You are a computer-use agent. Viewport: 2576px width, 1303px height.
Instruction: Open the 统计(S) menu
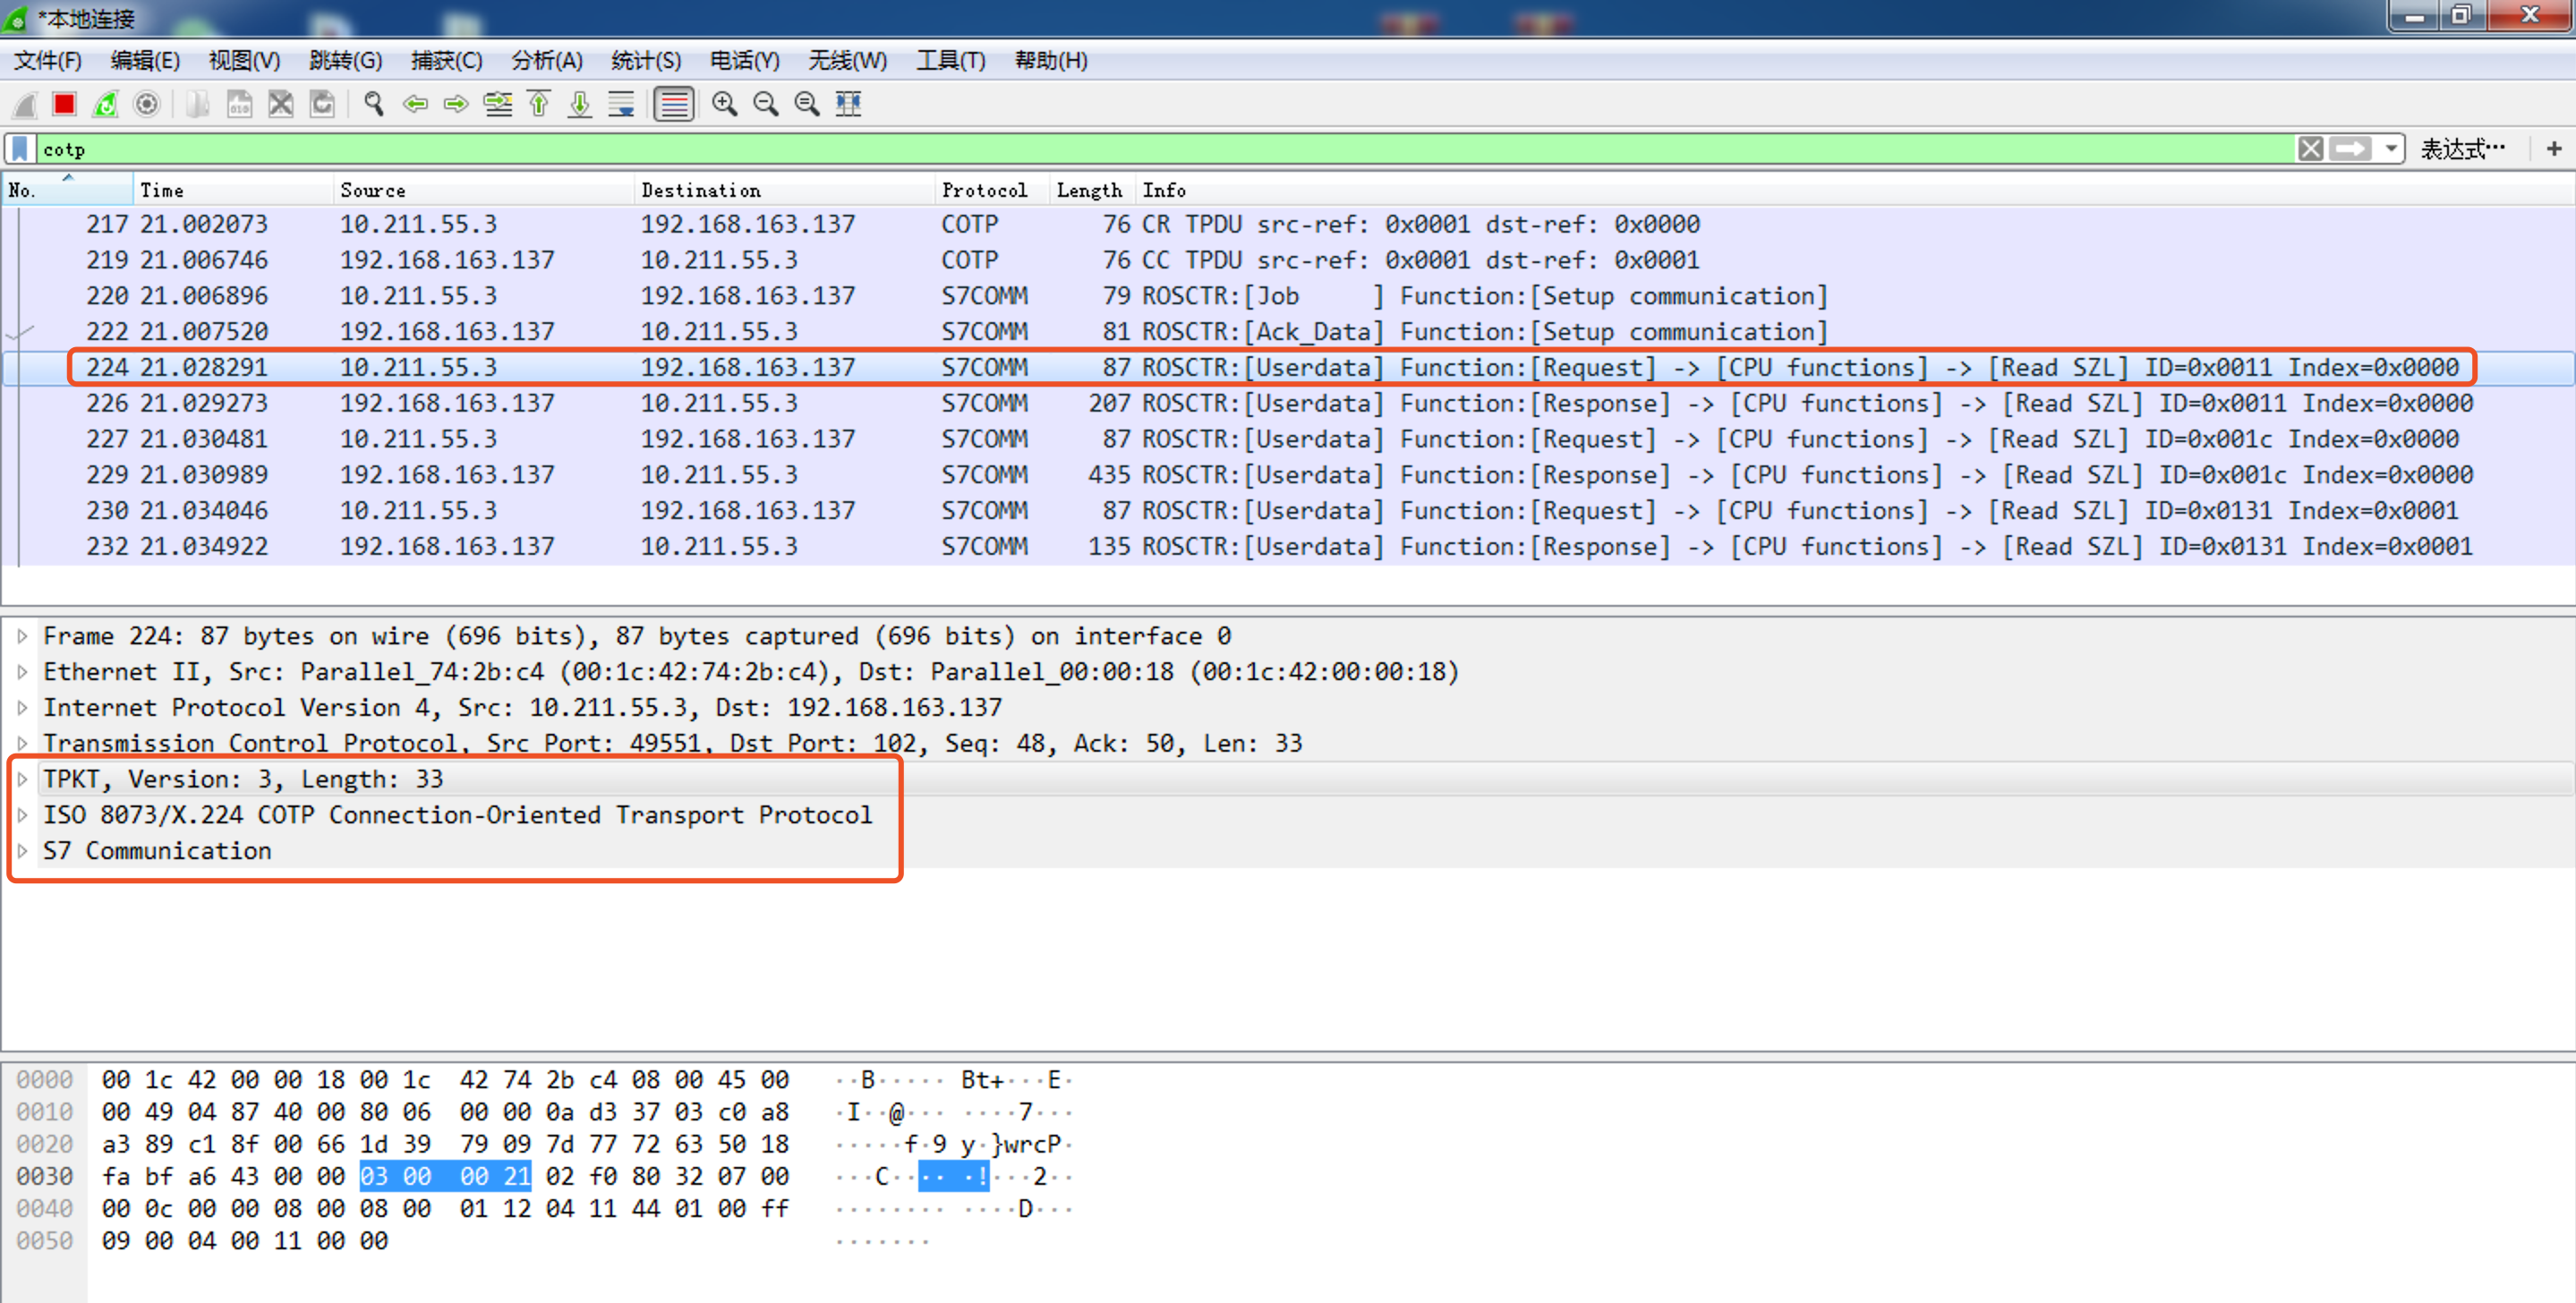(x=646, y=61)
